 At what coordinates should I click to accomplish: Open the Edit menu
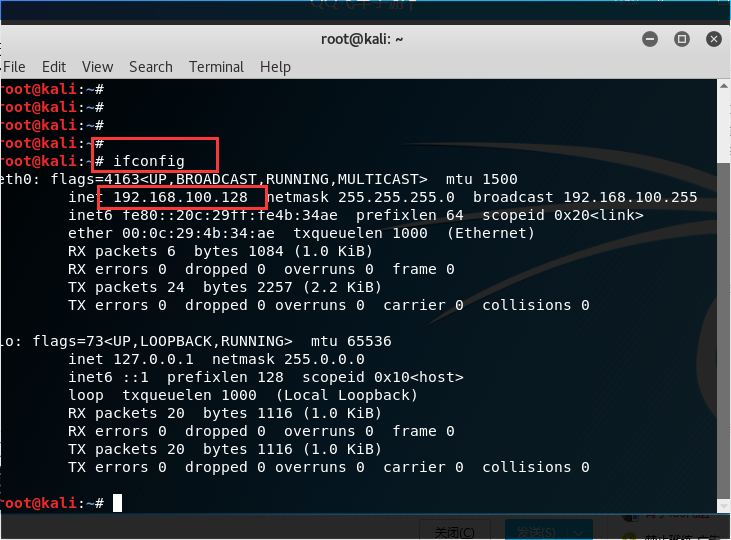tap(54, 67)
